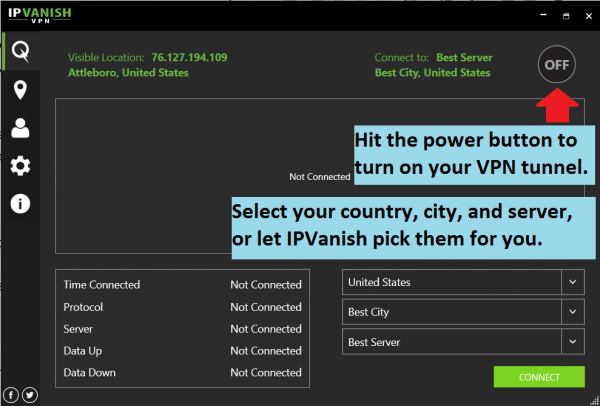
Task: Click Not Connected value beside Server
Action: (266, 329)
